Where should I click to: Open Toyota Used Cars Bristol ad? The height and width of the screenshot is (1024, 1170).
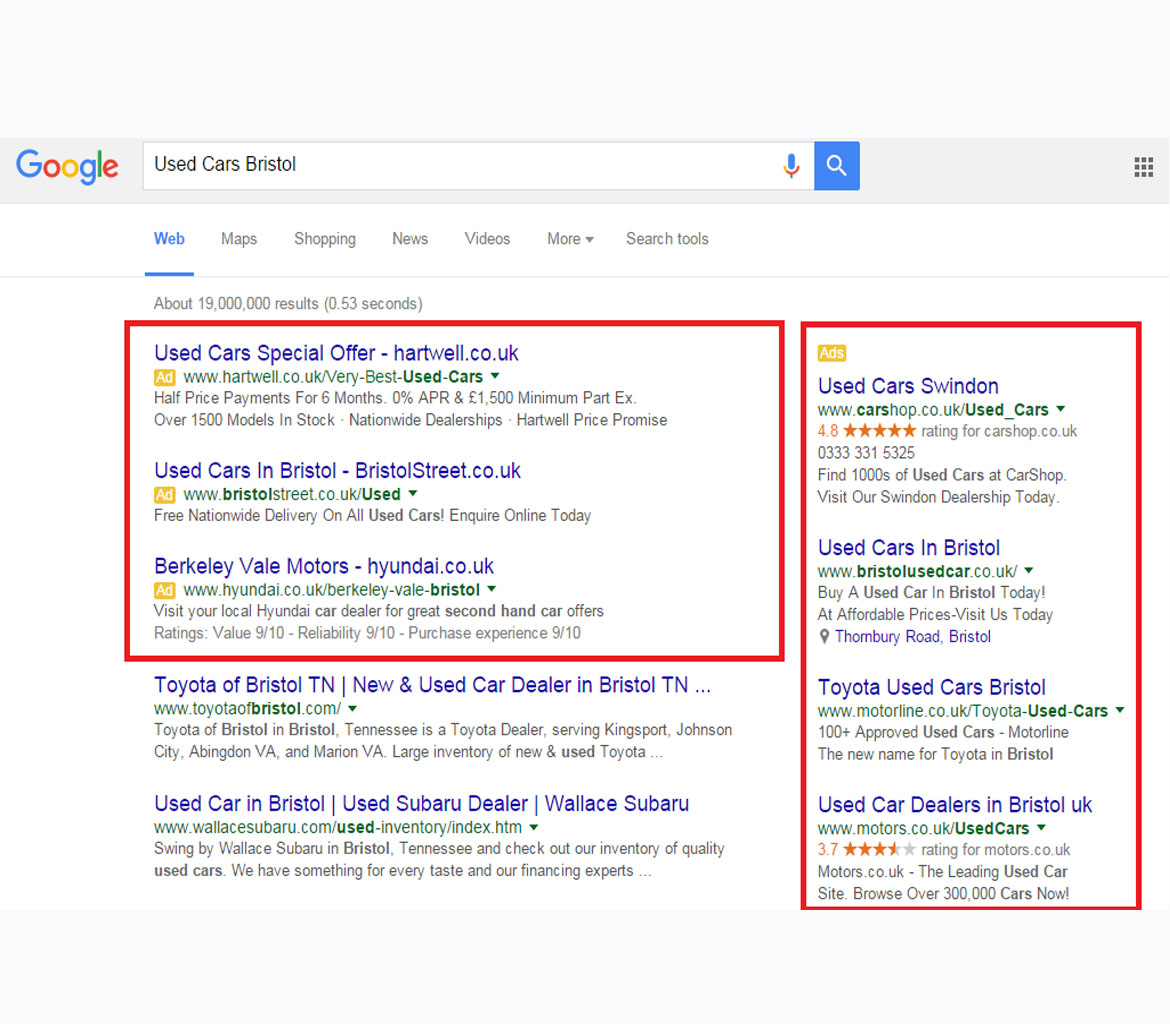tap(931, 687)
